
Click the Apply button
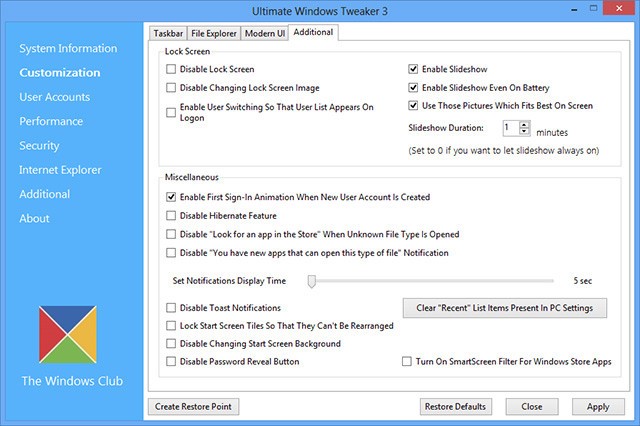click(598, 407)
